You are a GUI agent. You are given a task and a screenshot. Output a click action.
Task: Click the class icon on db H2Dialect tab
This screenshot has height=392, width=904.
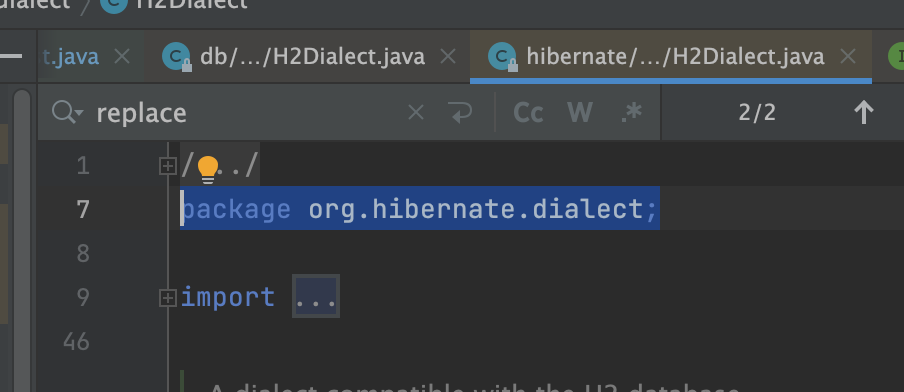click(176, 57)
